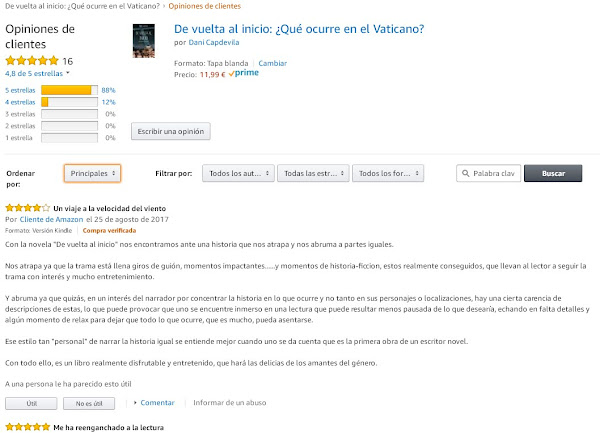Expand comments arrow next to Comentar
This screenshot has height=433, width=600.
135,402
